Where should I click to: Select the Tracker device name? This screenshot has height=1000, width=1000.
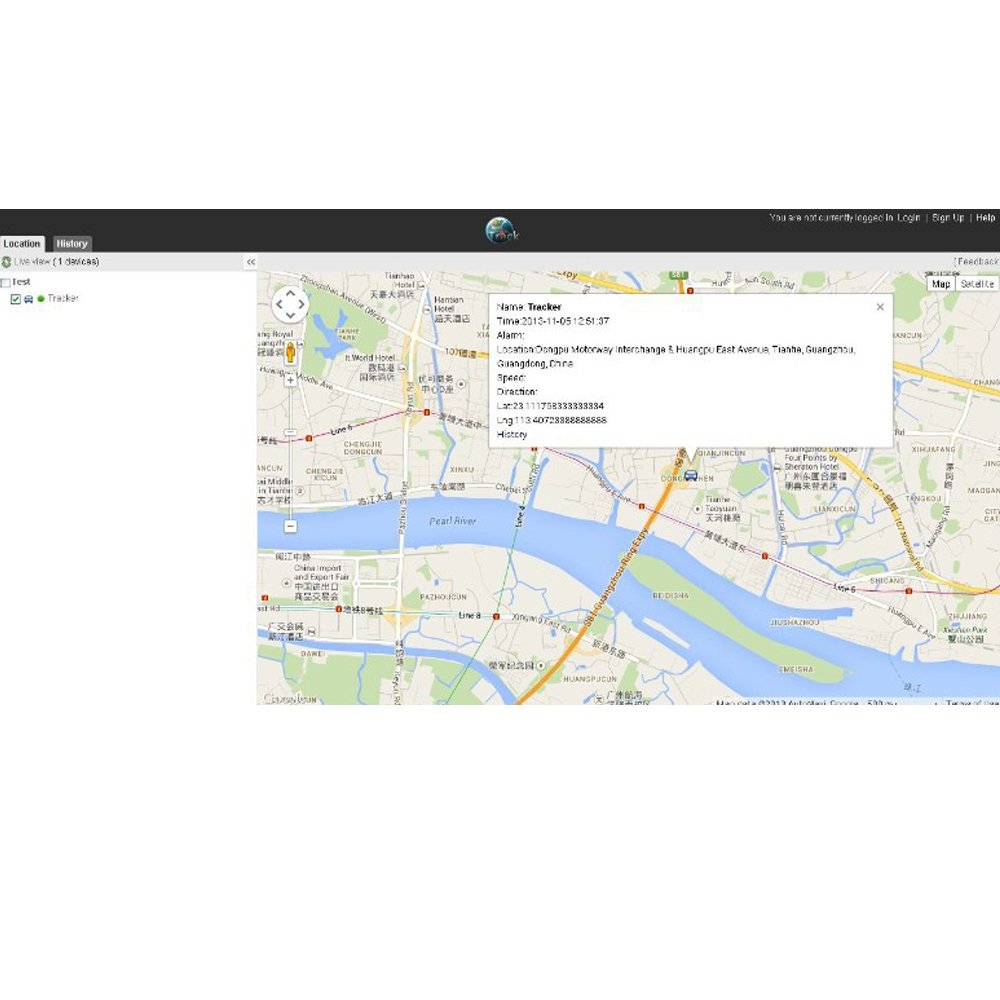pos(62,298)
